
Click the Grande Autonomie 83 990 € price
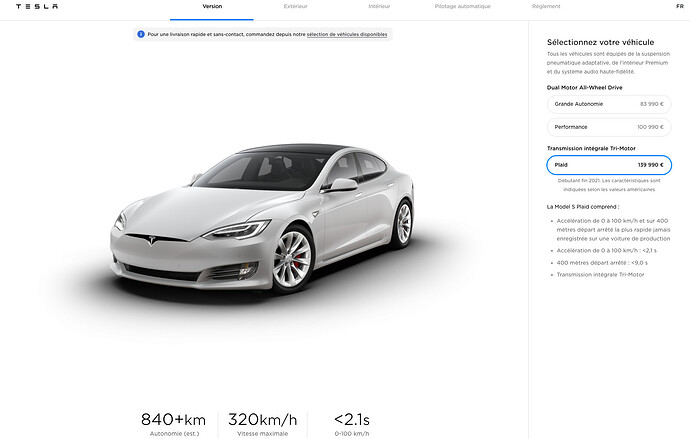click(652, 104)
